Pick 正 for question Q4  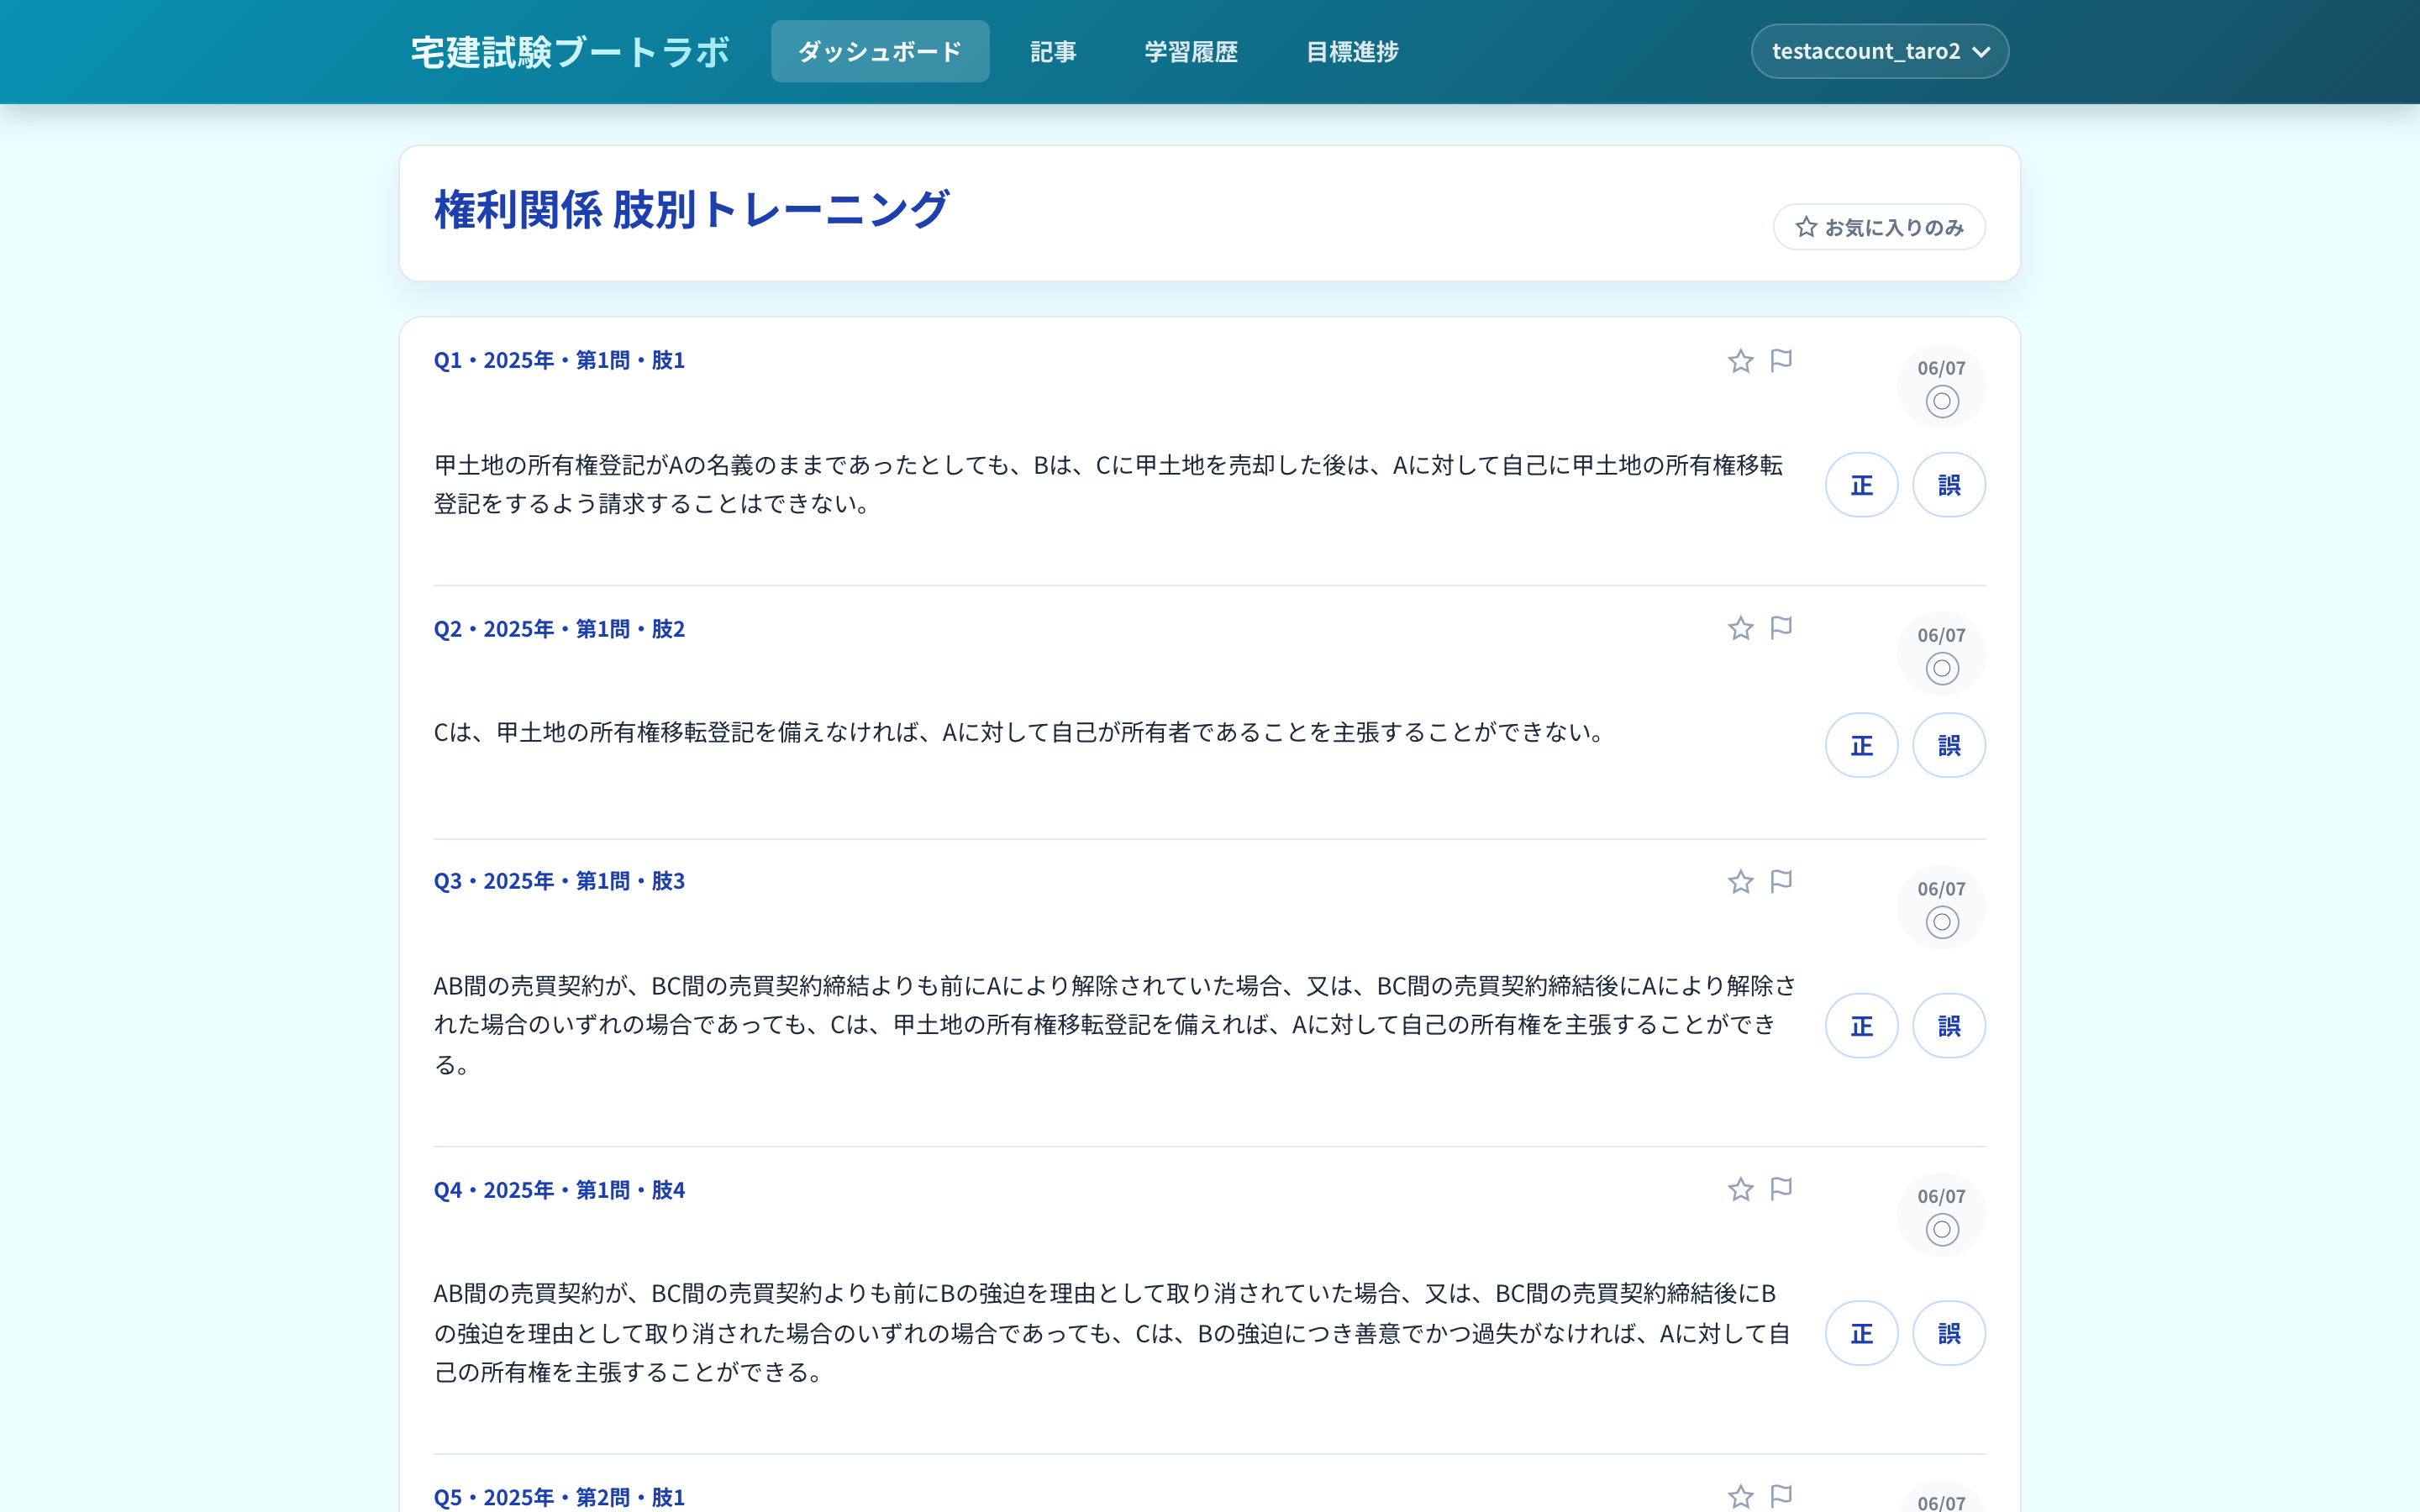(1861, 1333)
